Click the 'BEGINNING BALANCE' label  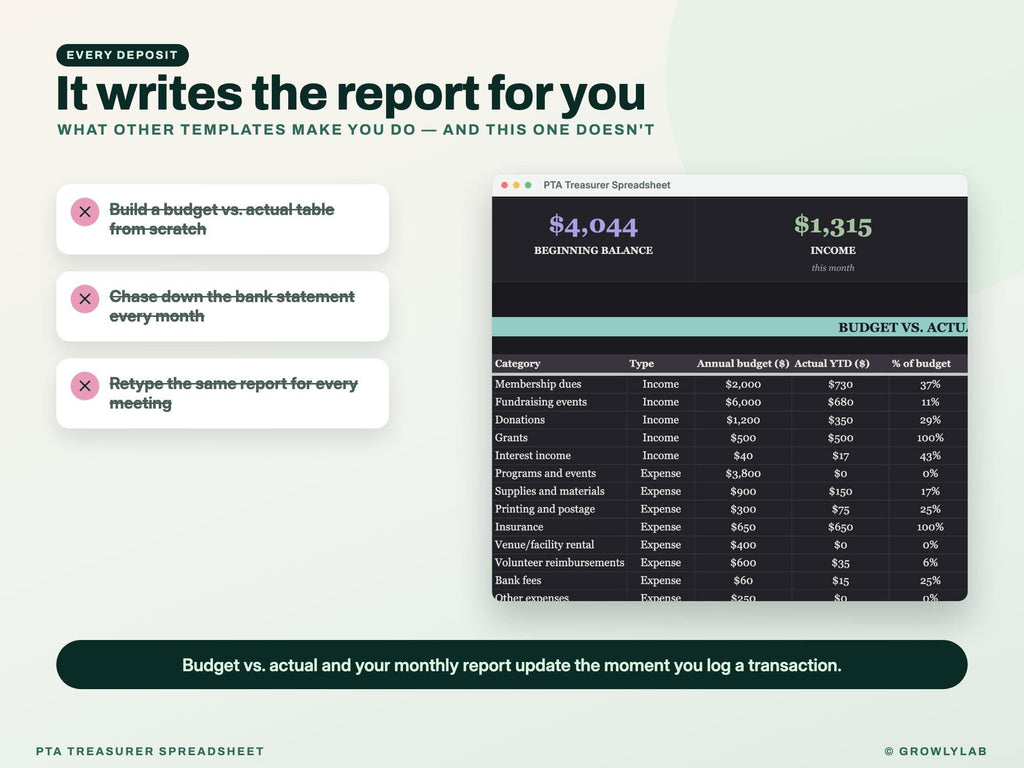(x=593, y=250)
